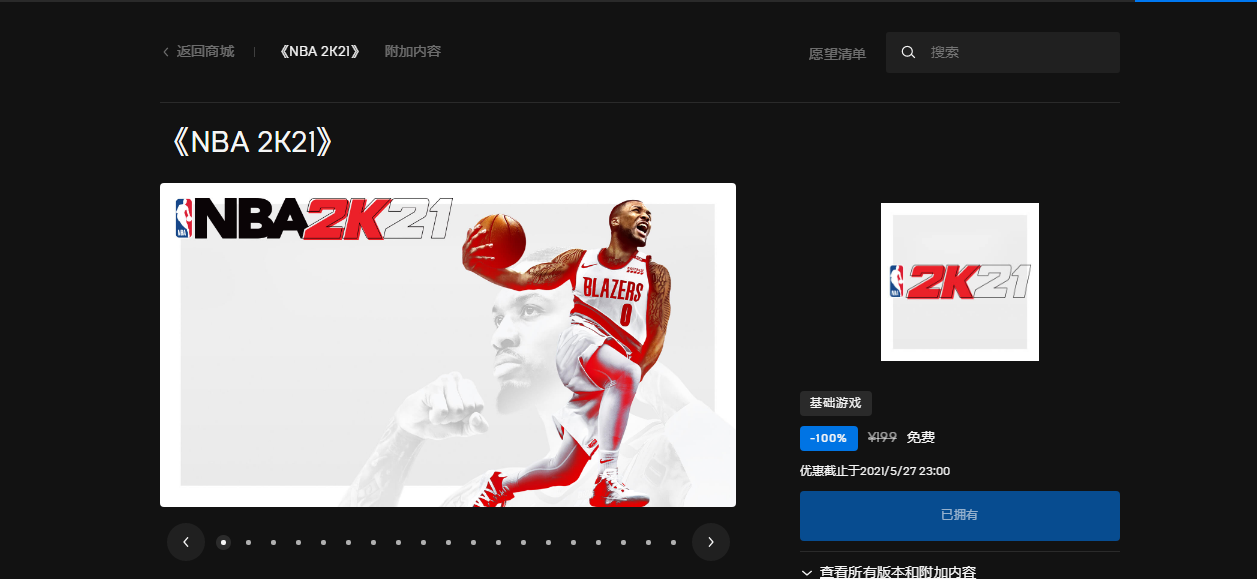Click the back chevron next to 返回商城
The height and width of the screenshot is (579, 1257).
tap(165, 51)
